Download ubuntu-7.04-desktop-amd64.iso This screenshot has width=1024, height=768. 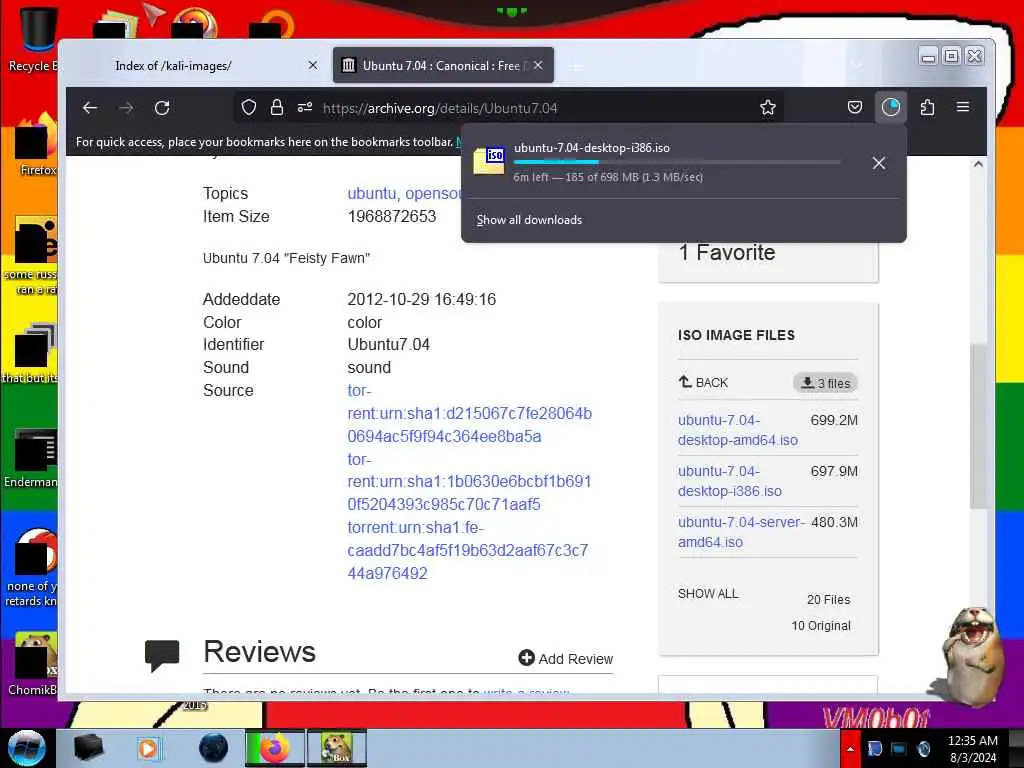point(738,430)
